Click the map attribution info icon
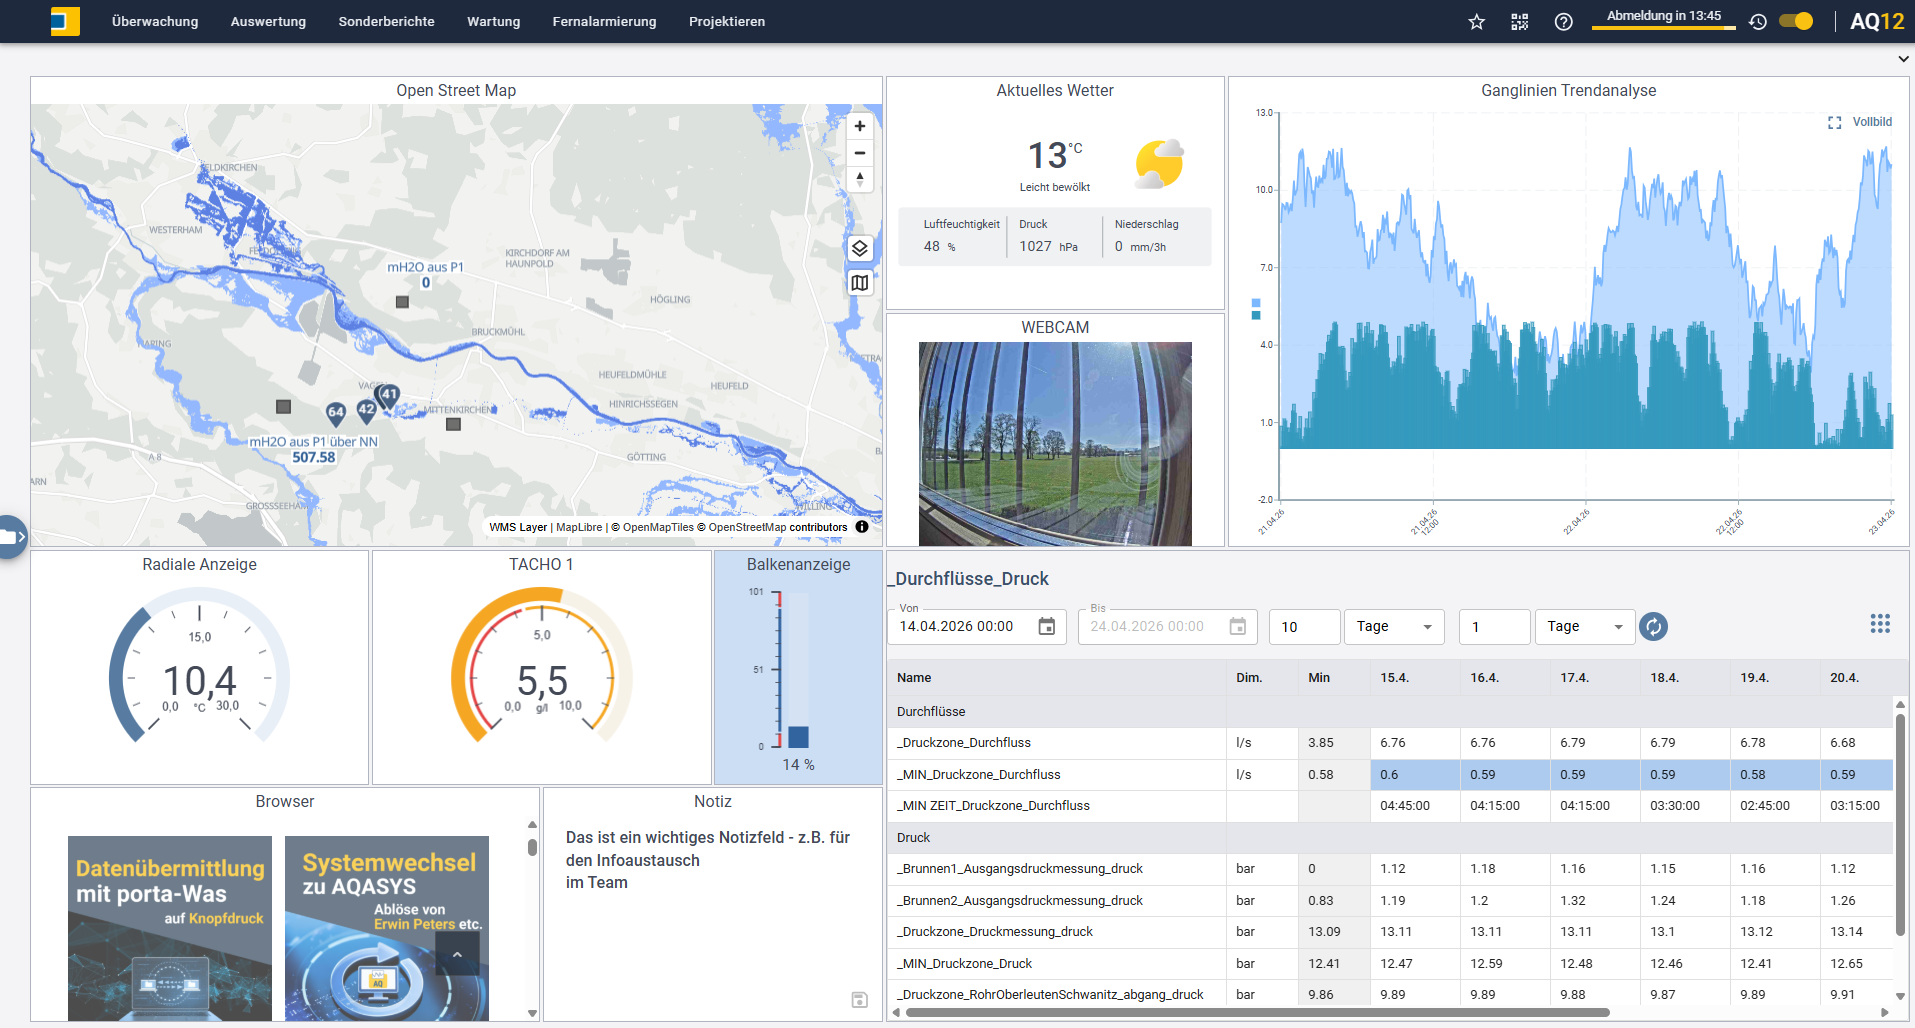This screenshot has width=1915, height=1028. click(862, 527)
